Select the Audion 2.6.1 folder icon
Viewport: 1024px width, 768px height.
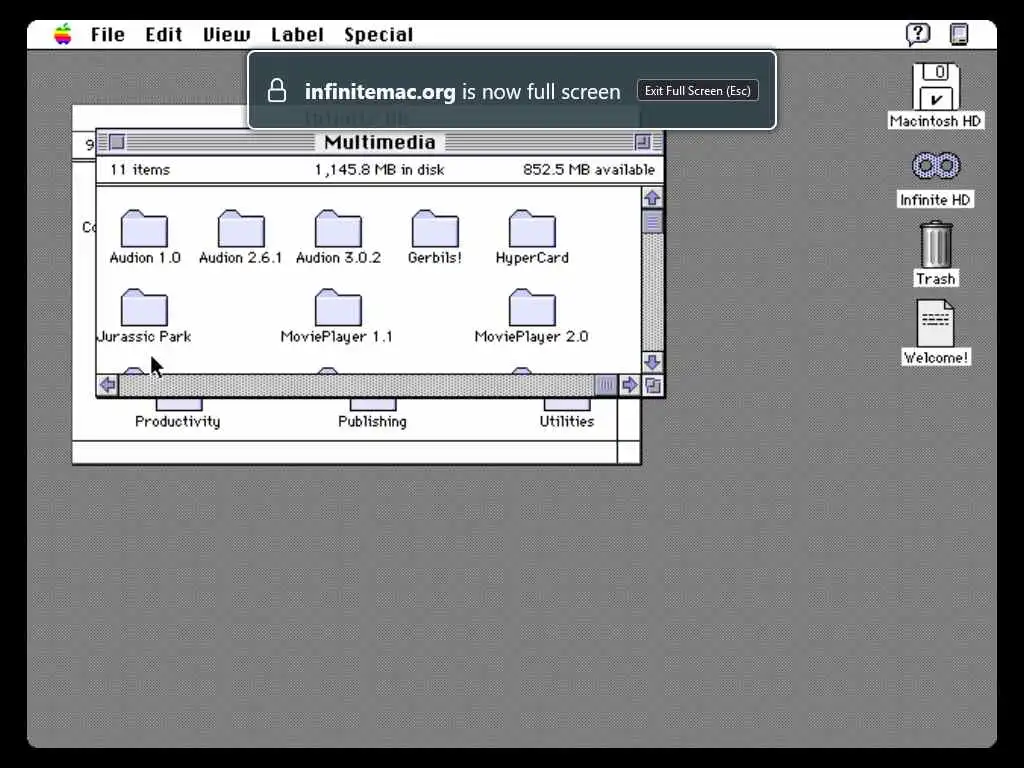point(241,229)
